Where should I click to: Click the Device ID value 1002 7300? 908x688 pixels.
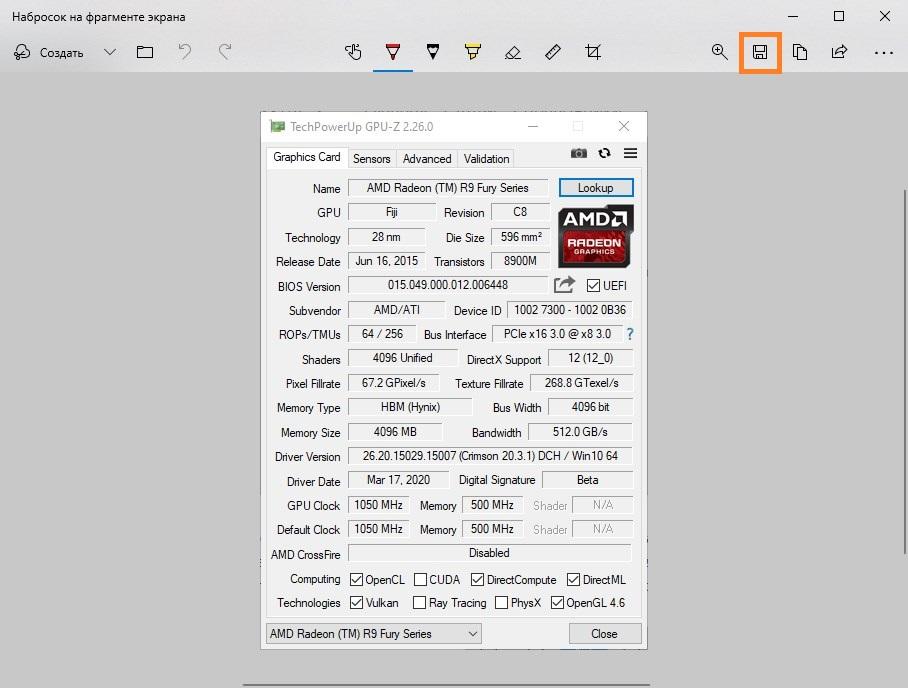pyautogui.click(x=570, y=310)
